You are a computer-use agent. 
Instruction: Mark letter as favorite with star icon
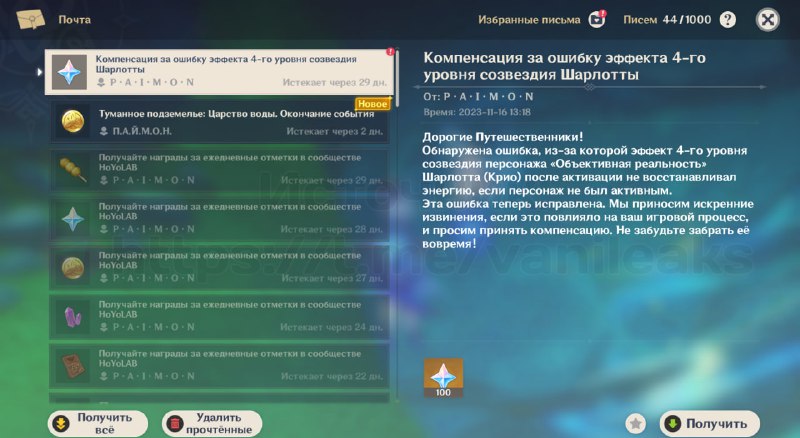click(636, 423)
